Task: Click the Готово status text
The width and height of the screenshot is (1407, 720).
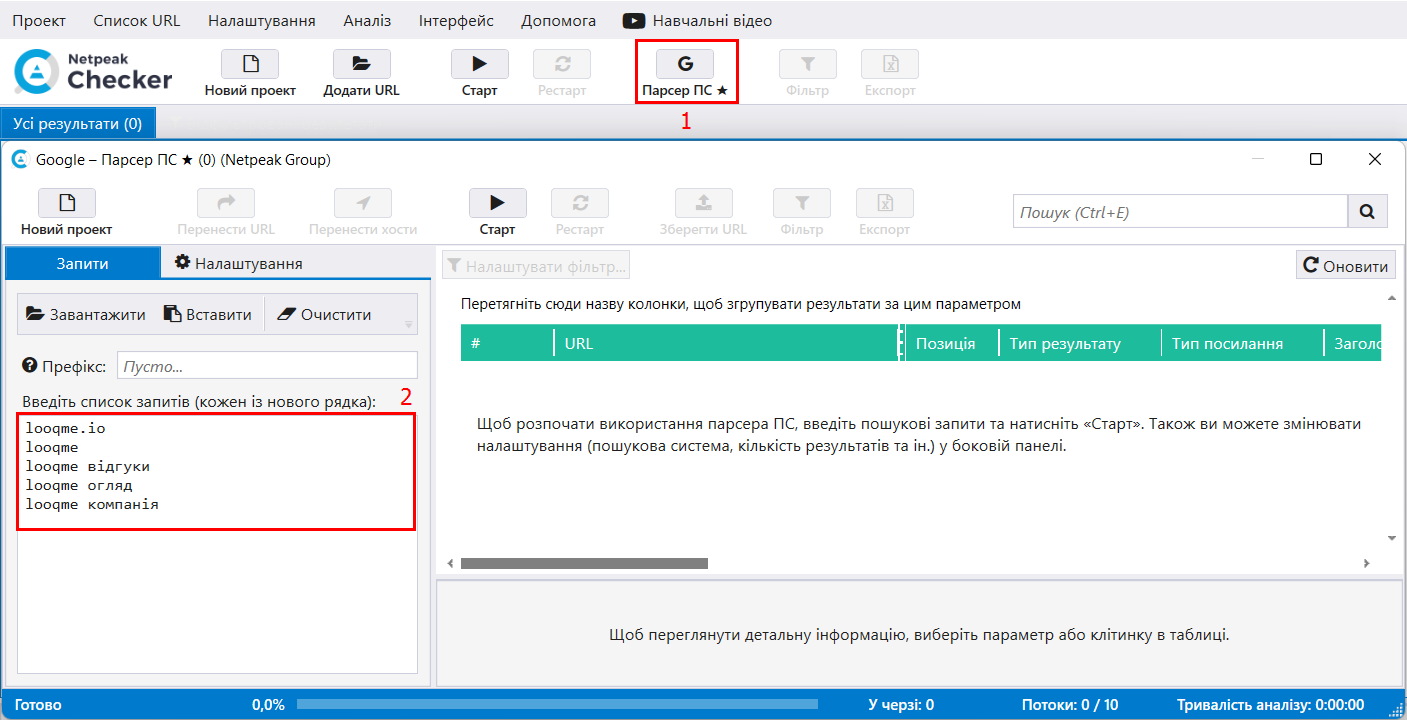Action: [x=38, y=704]
